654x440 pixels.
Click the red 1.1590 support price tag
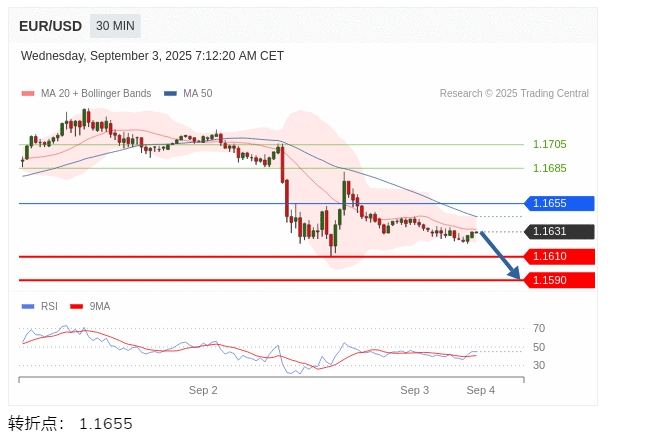[559, 280]
